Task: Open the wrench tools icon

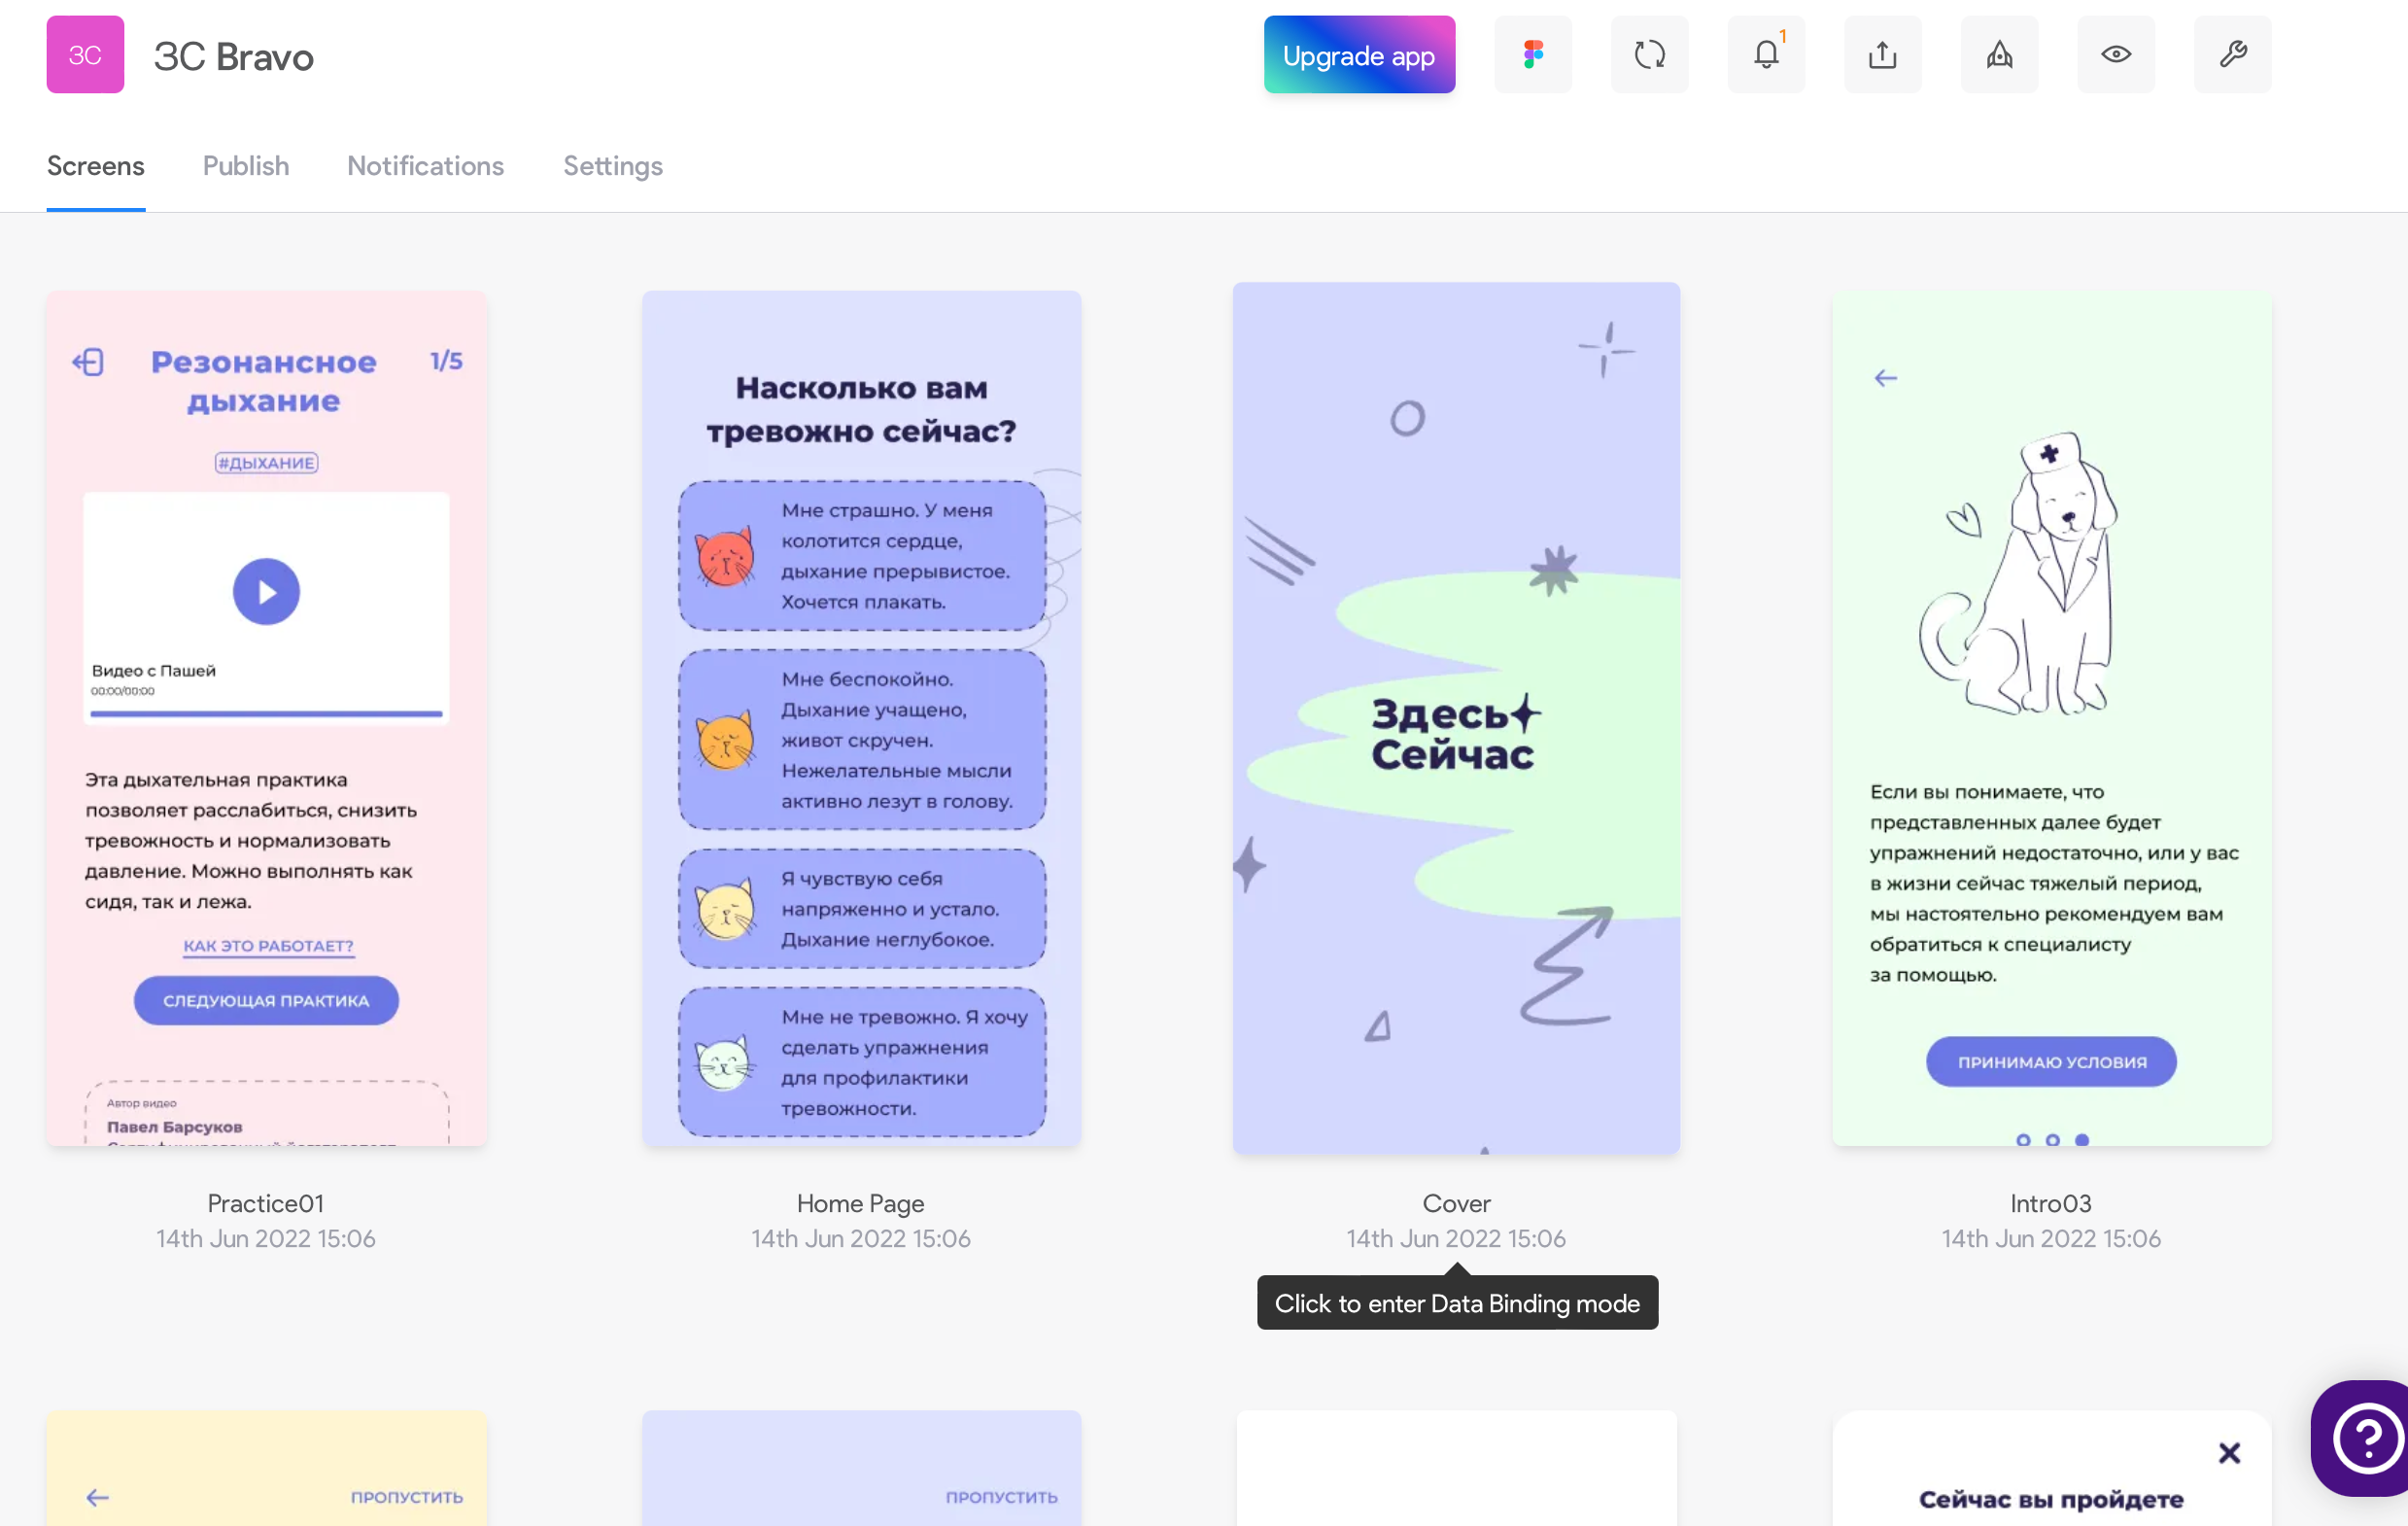Action: [x=2232, y=55]
